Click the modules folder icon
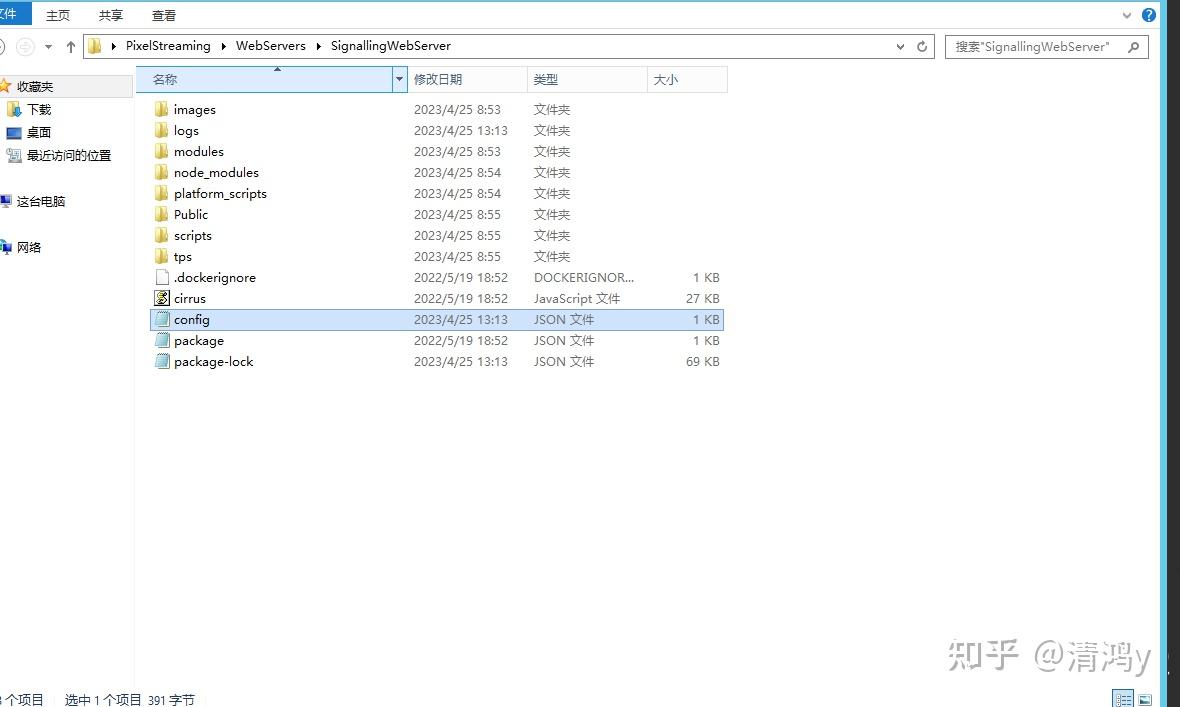 click(162, 151)
